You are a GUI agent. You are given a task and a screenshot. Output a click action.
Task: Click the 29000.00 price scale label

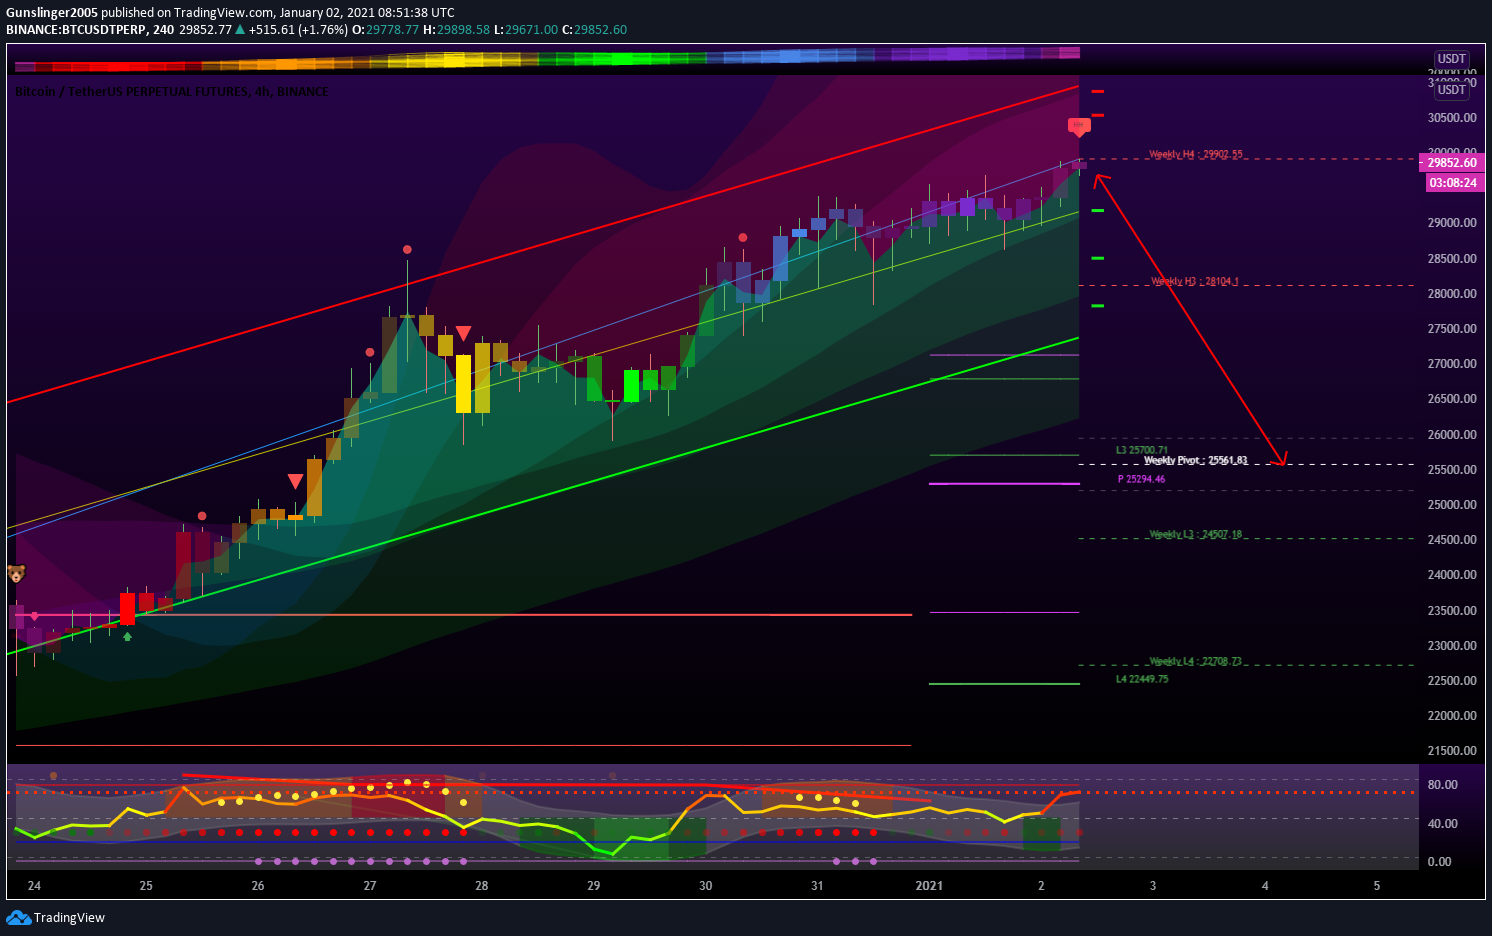pos(1452,223)
